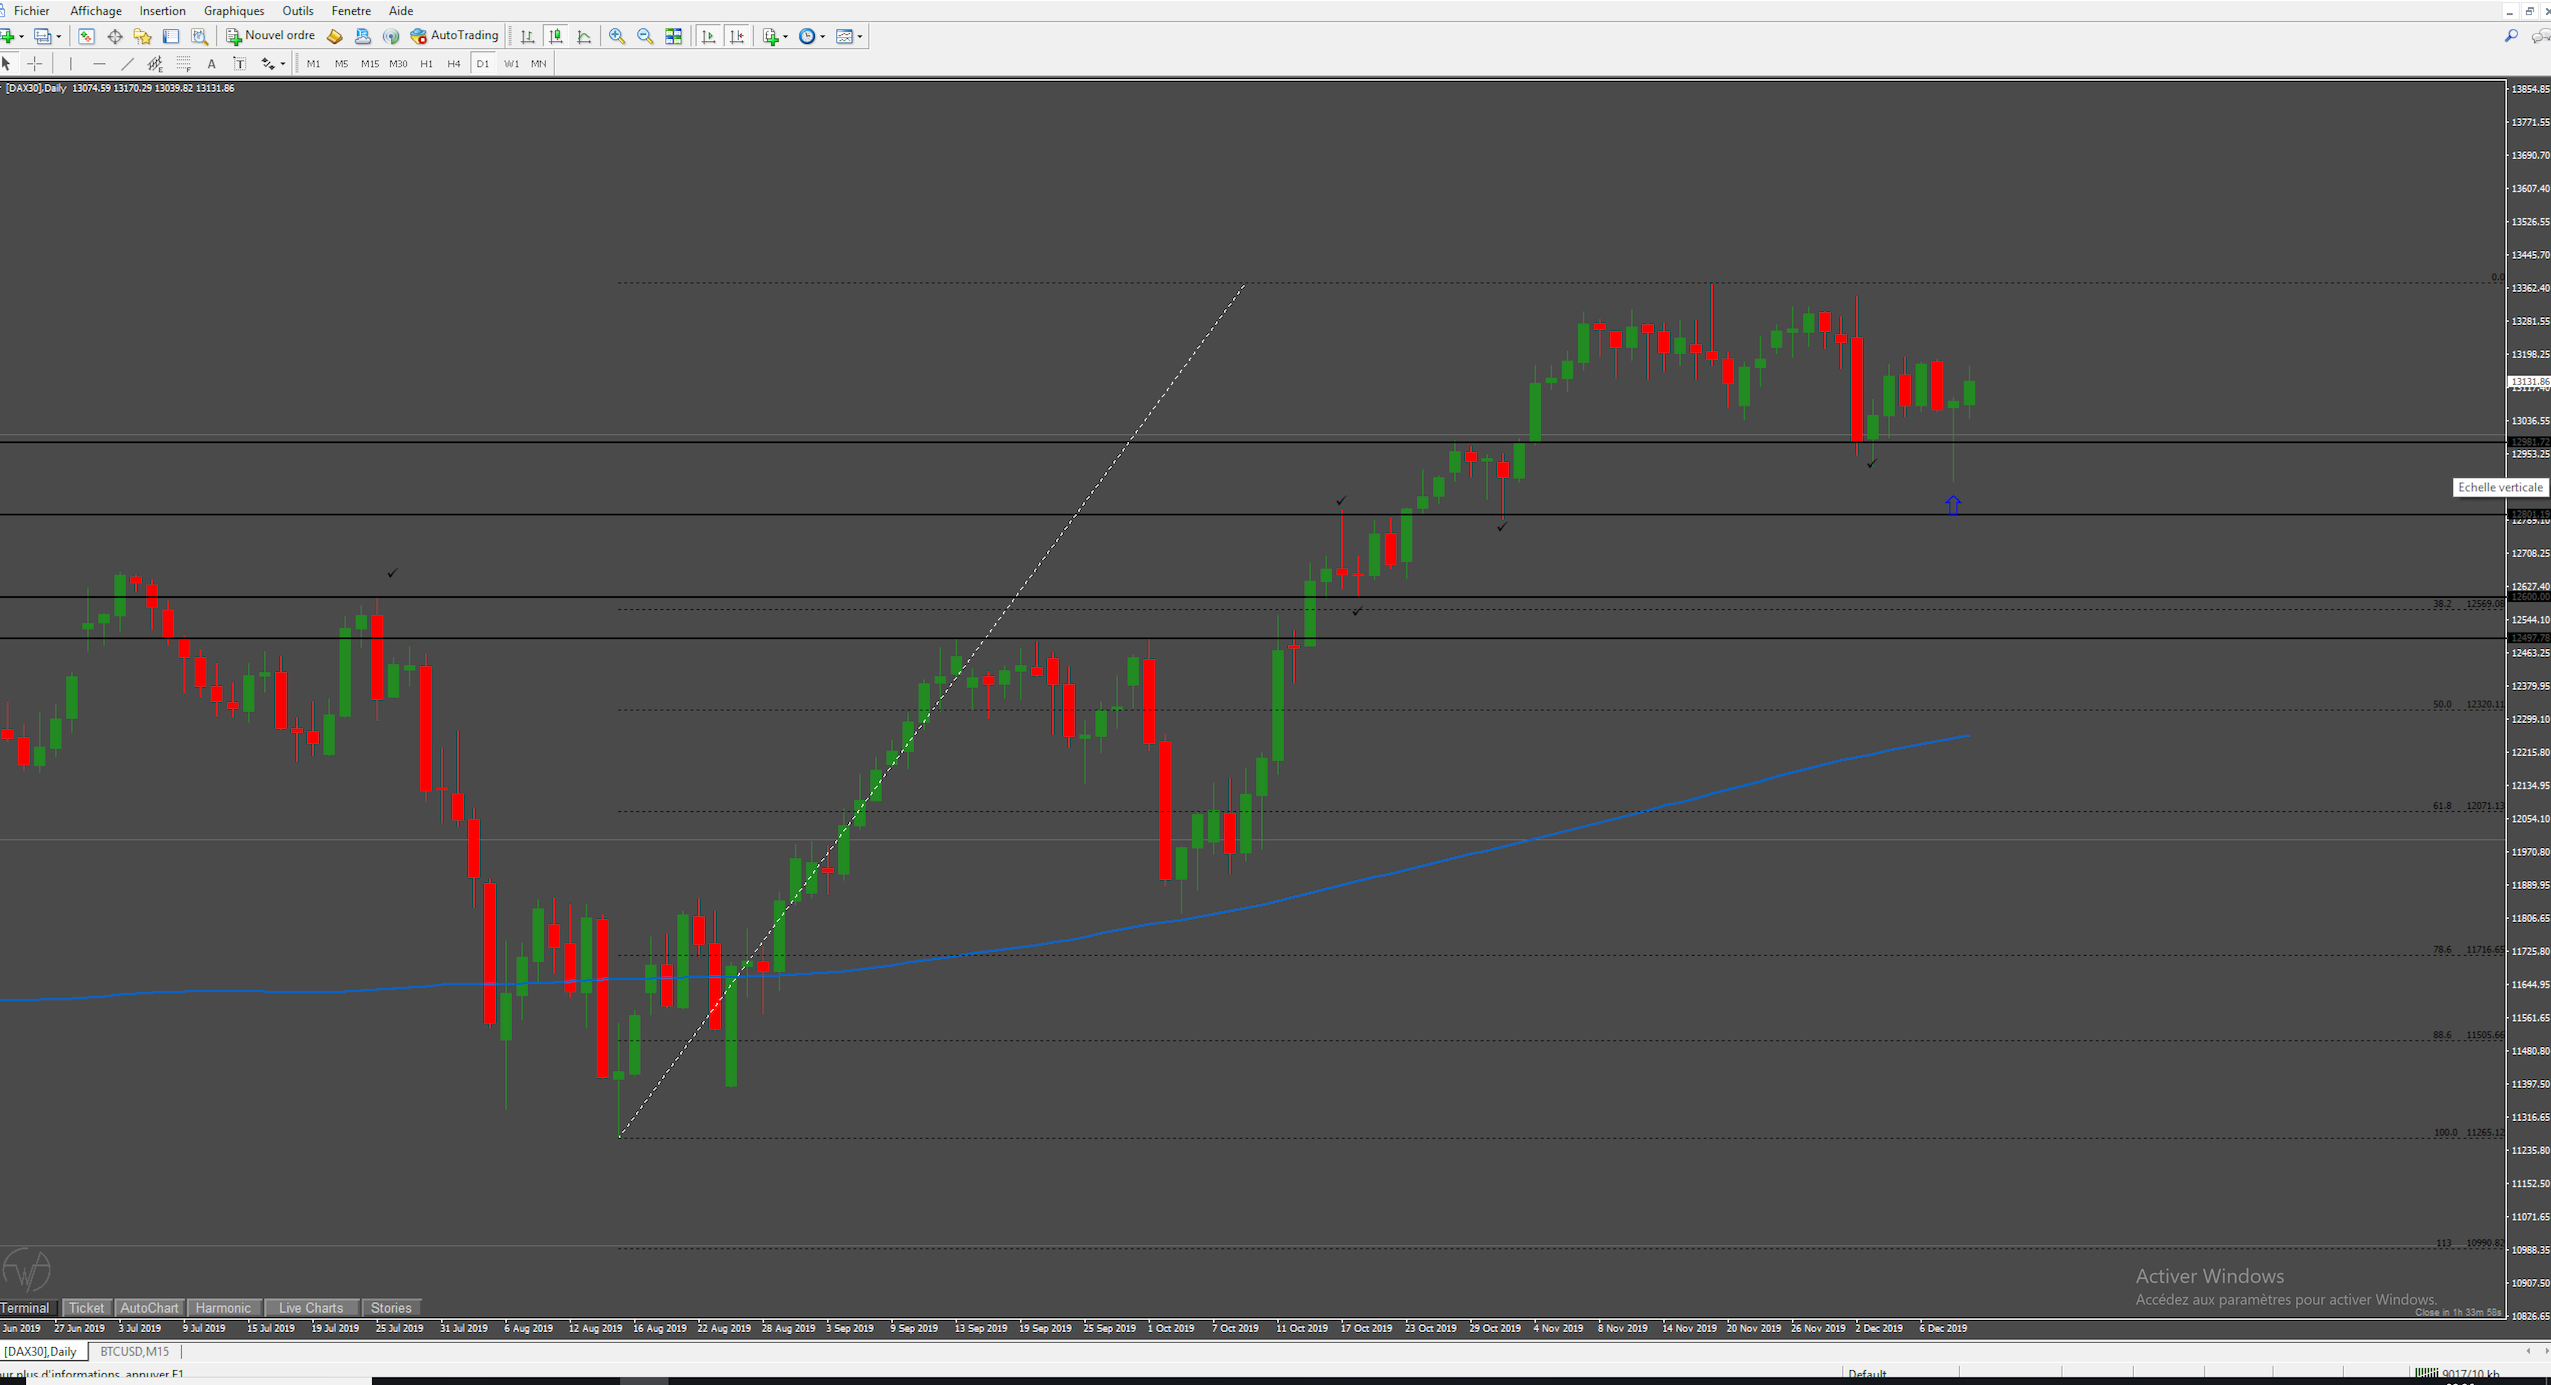
Task: Click the current price label 13131.86
Action: (x=2529, y=381)
